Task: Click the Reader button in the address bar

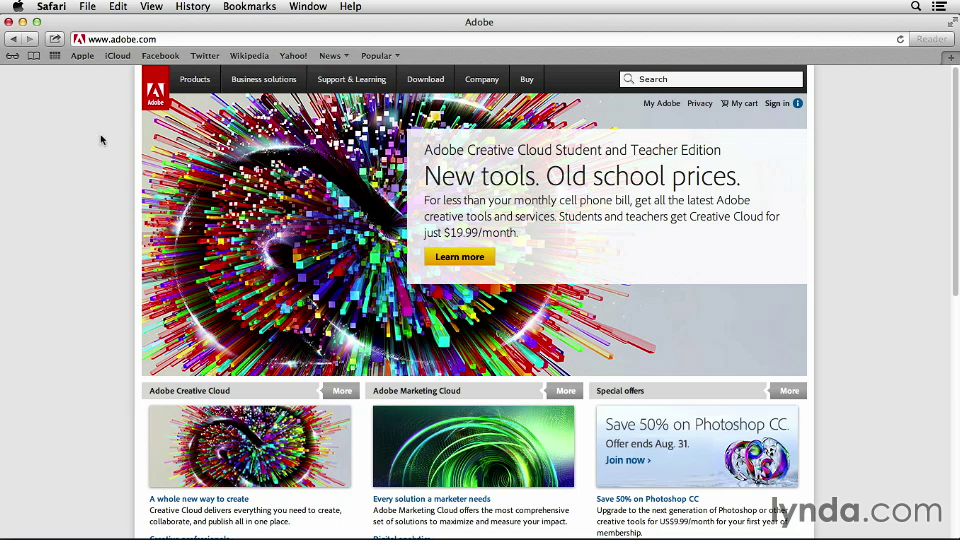Action: click(931, 39)
